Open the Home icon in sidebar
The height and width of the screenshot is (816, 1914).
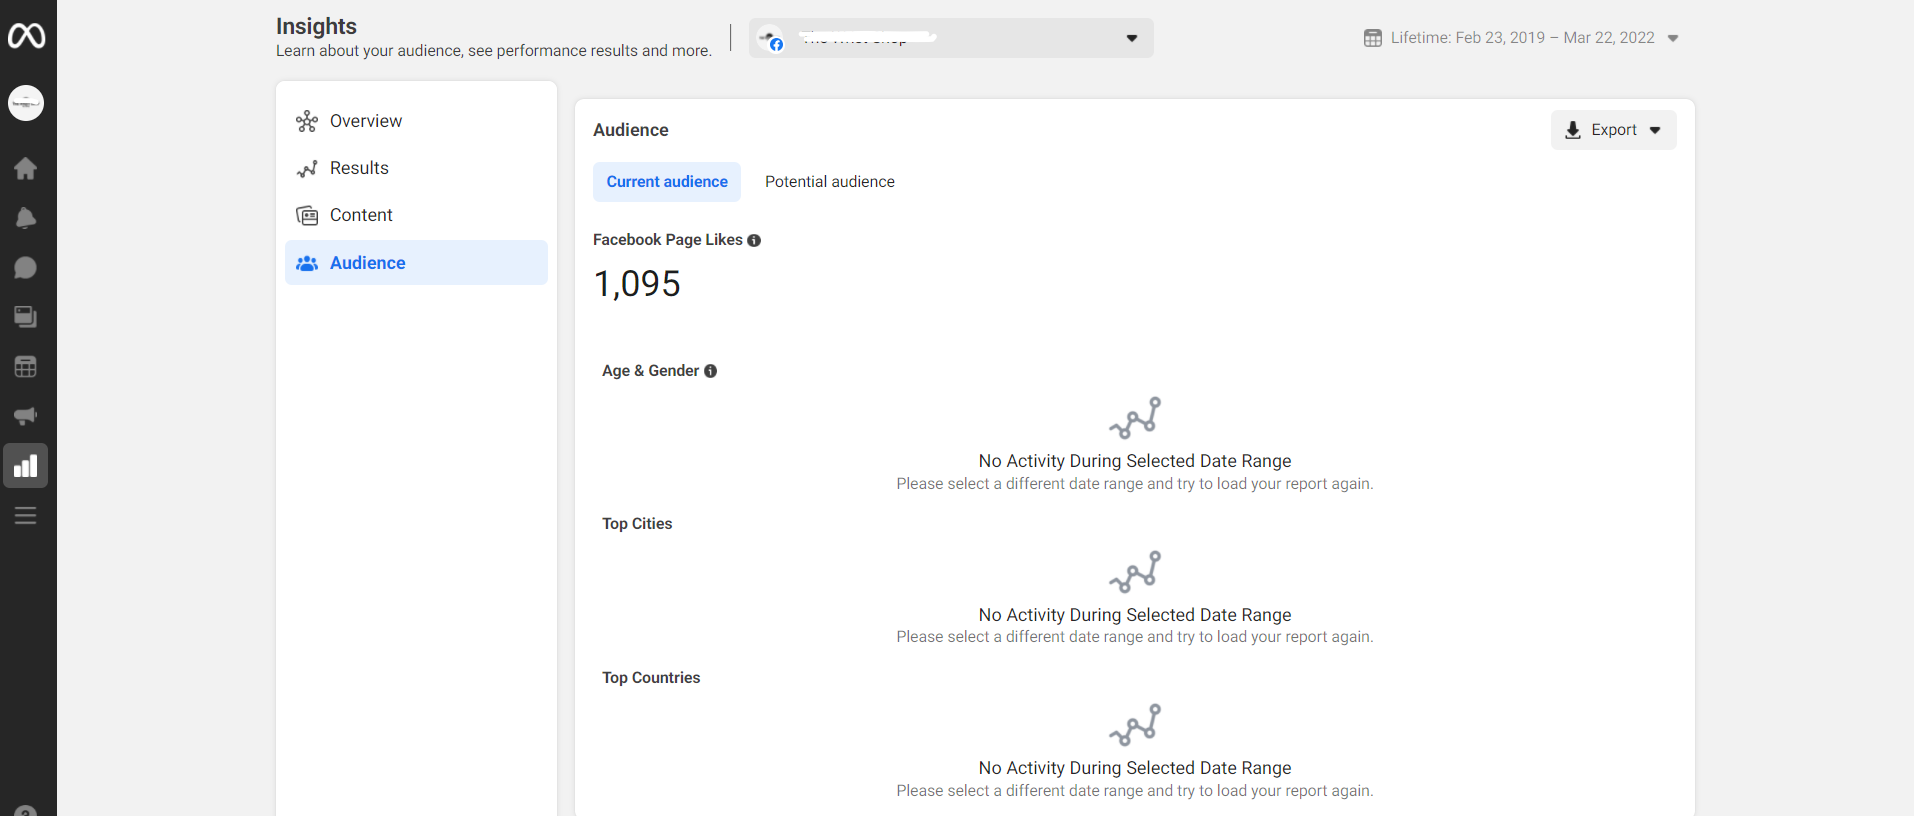point(26,168)
